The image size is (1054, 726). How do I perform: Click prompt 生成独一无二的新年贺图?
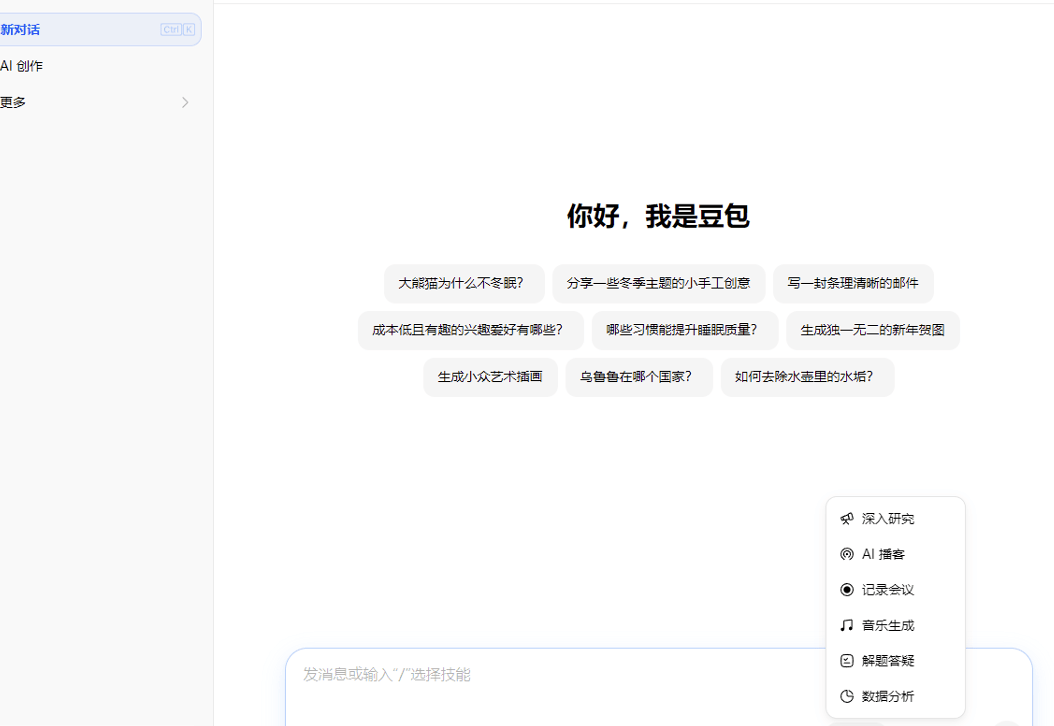(x=873, y=330)
